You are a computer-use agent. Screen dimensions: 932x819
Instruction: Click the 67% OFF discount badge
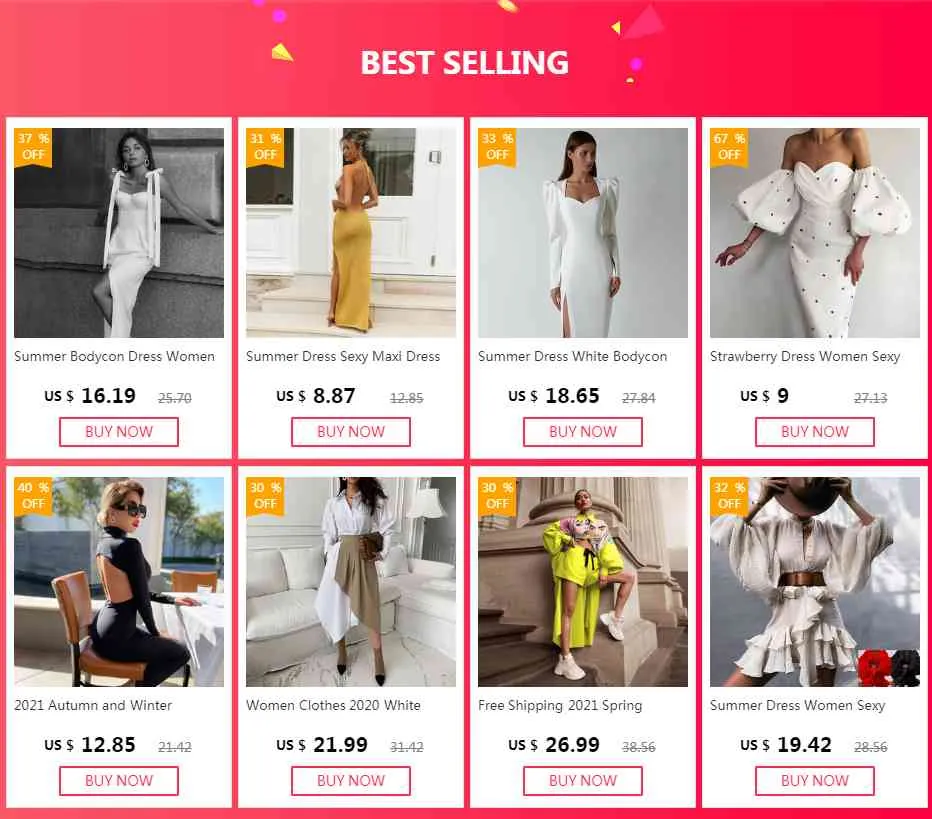730,146
